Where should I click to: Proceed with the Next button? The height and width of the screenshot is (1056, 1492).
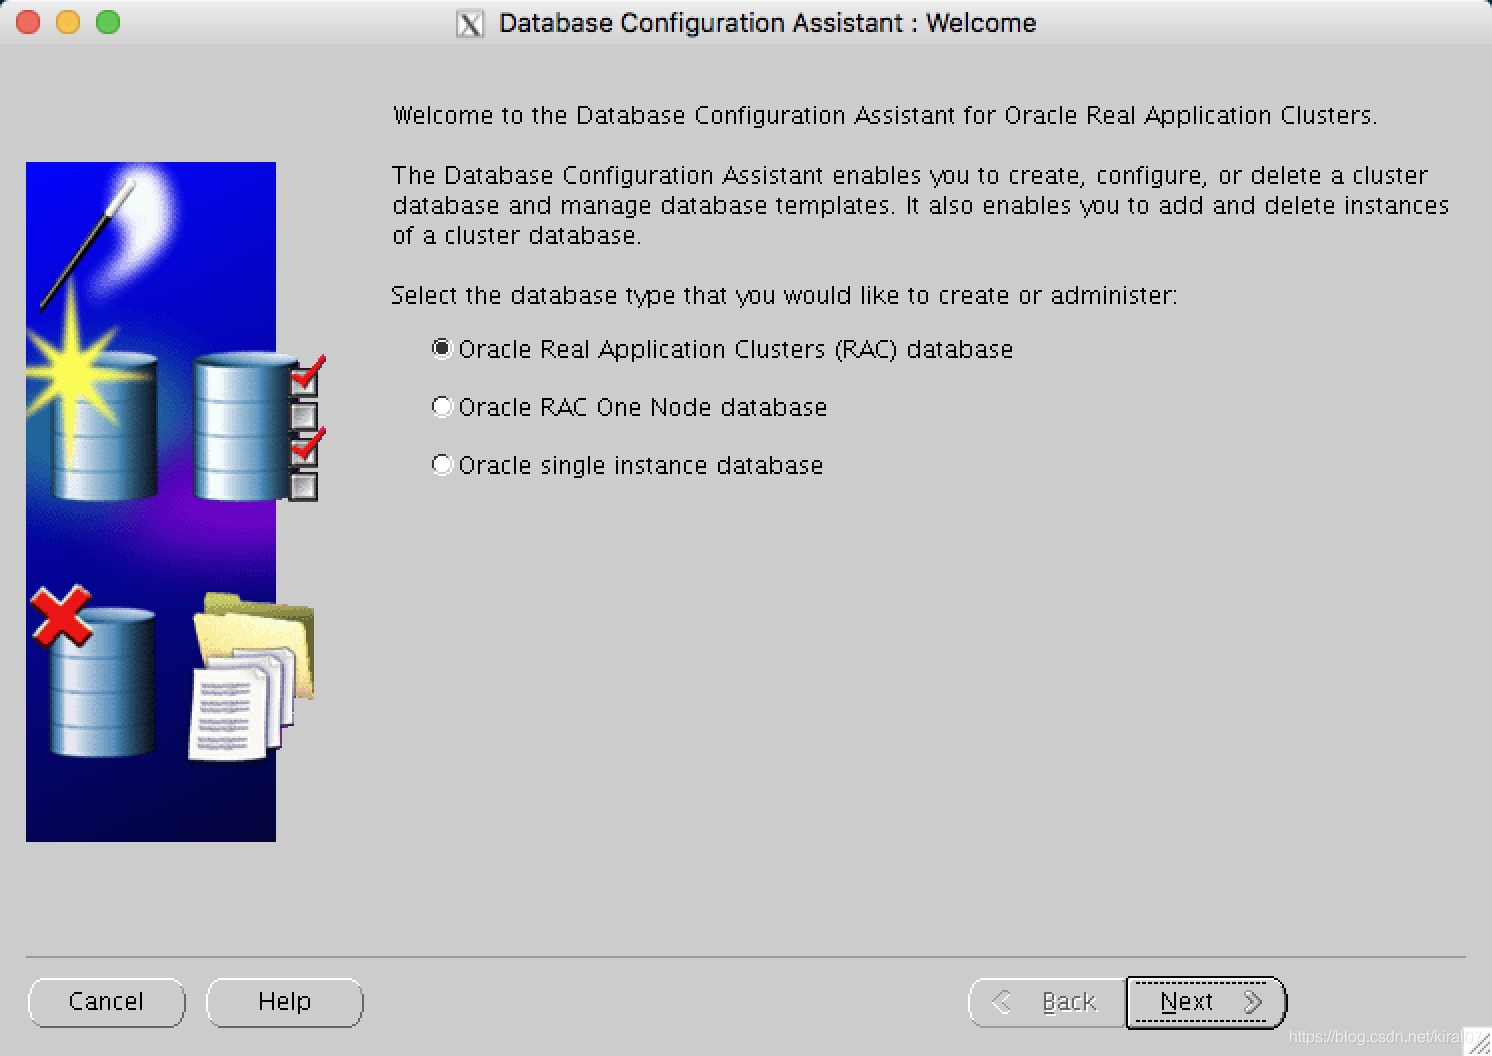coord(1206,1002)
